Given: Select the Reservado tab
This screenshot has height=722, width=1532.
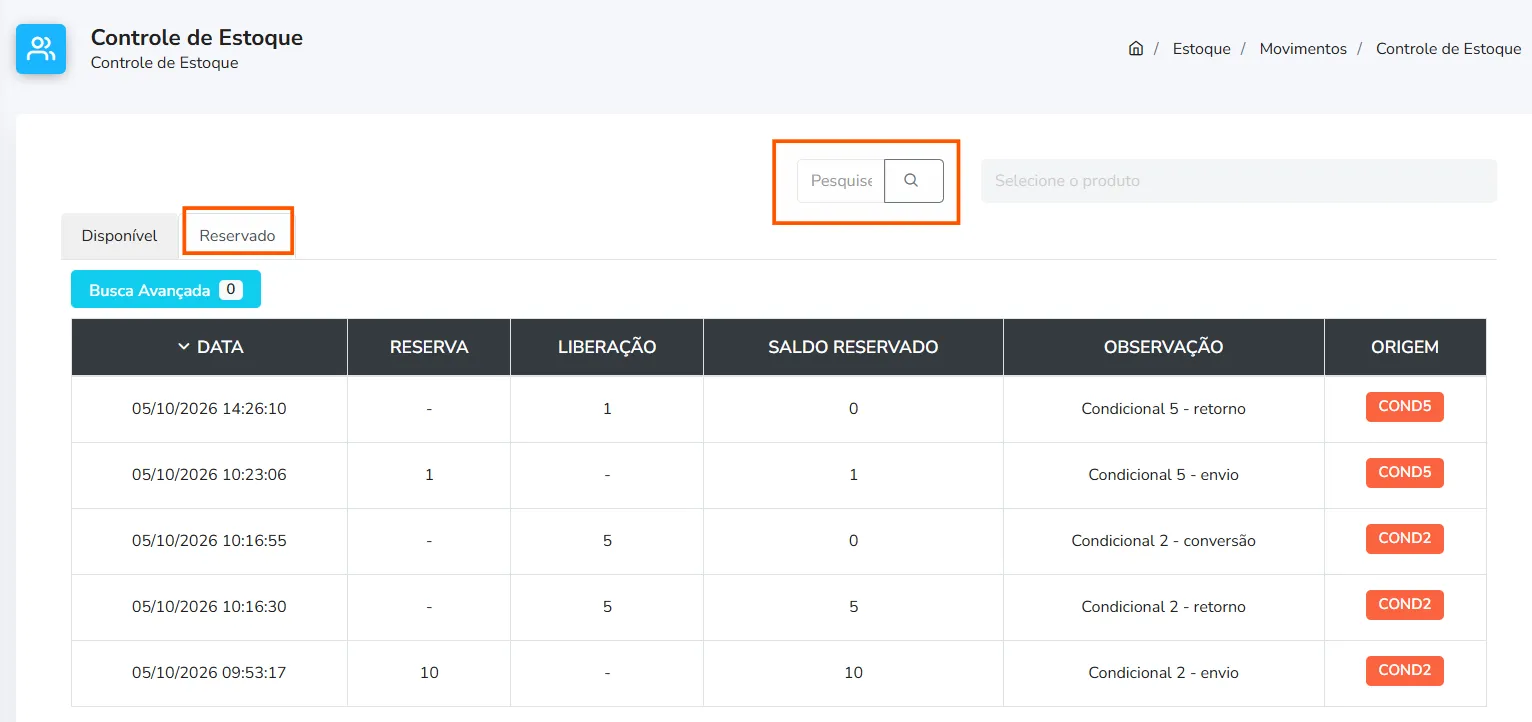Looking at the screenshot, I should pos(238,236).
